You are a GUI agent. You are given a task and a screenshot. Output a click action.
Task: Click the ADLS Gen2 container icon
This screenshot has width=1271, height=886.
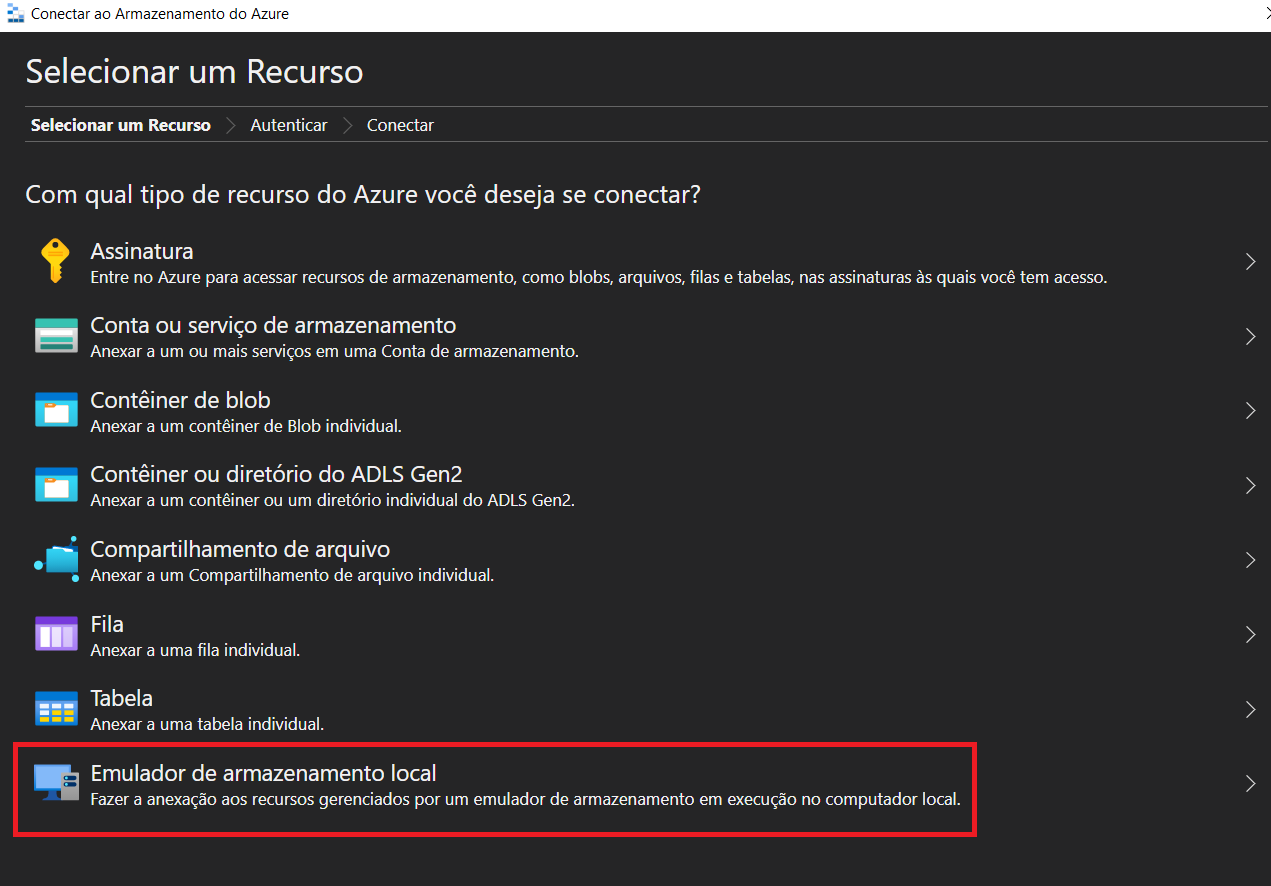(x=55, y=485)
